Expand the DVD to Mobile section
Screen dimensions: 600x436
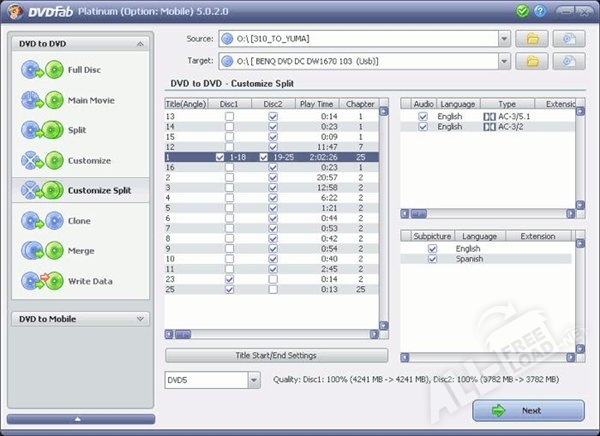click(142, 319)
